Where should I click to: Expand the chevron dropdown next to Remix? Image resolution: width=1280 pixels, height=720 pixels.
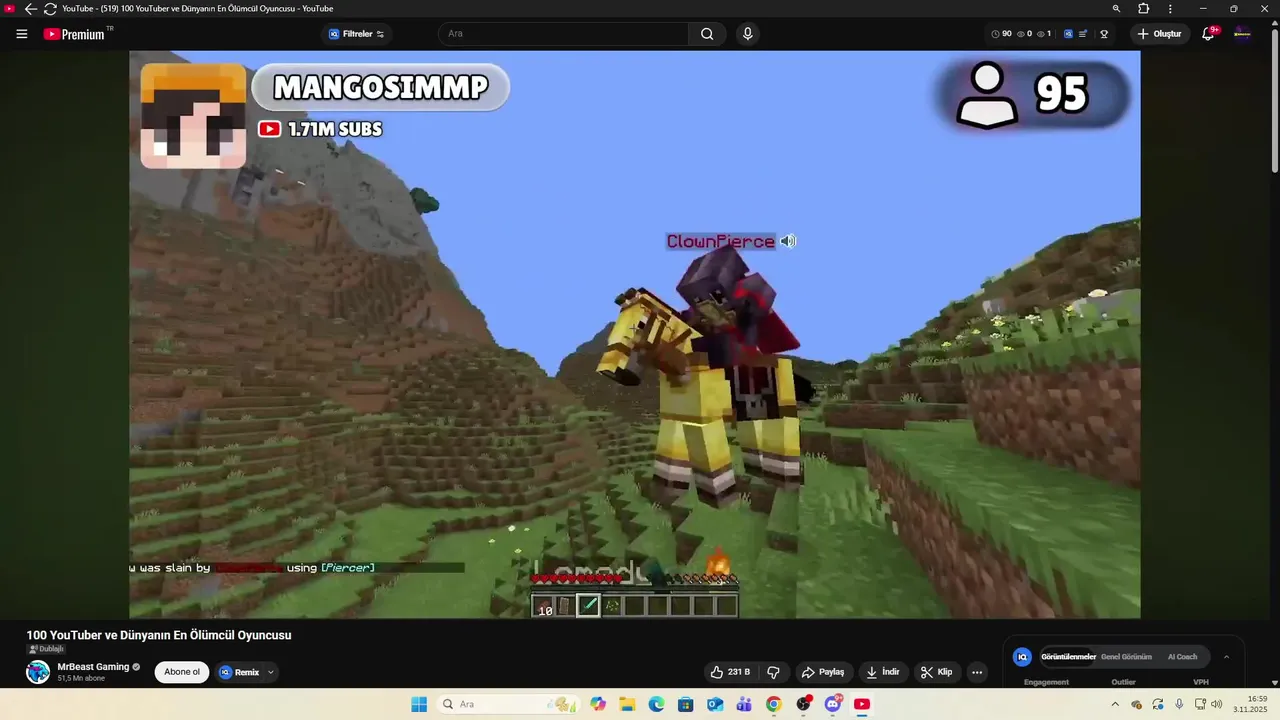(270, 672)
